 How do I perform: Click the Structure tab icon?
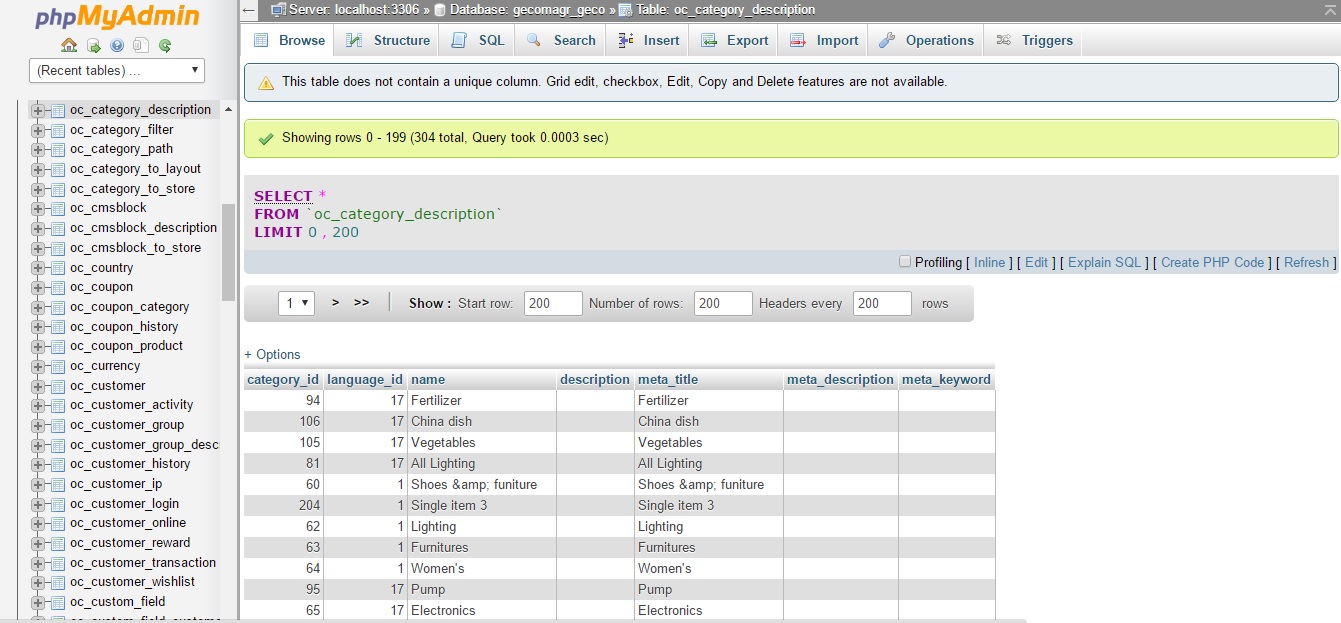(354, 40)
